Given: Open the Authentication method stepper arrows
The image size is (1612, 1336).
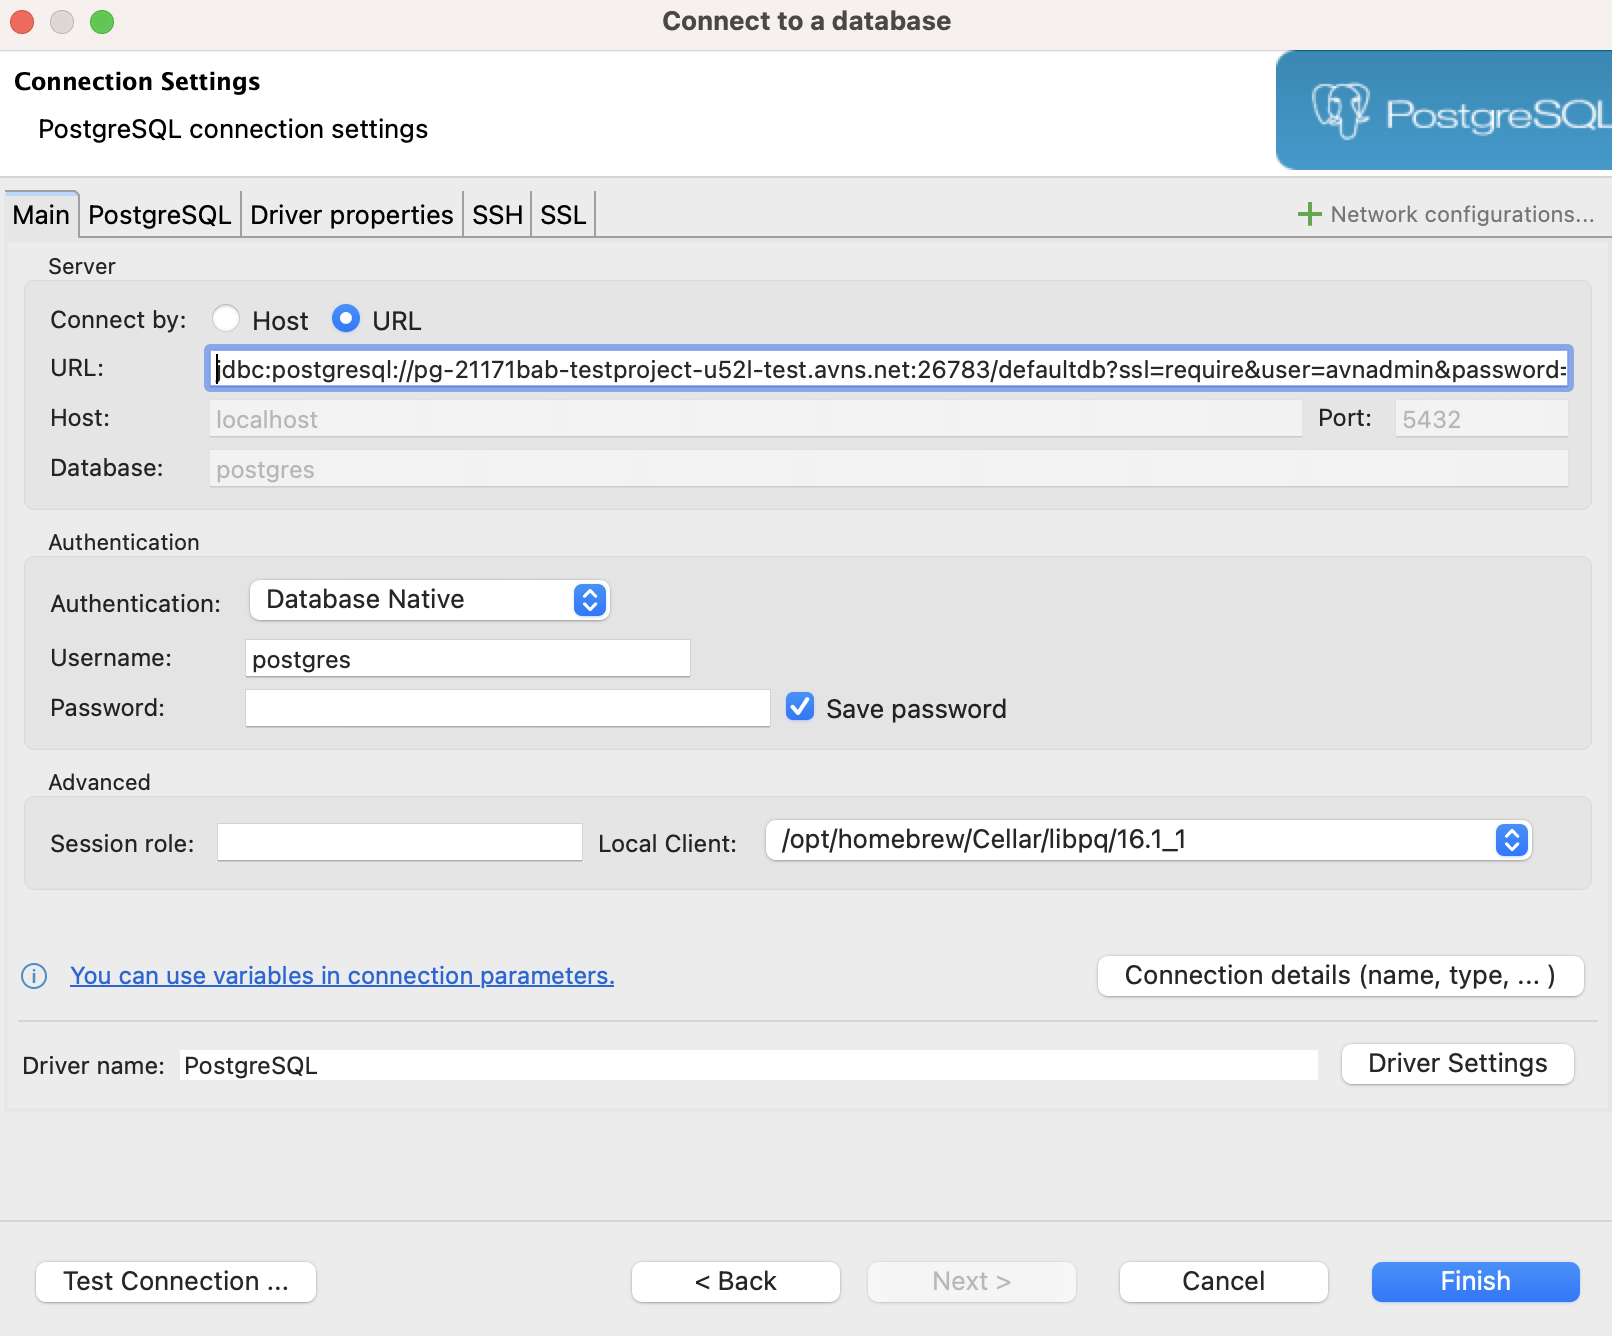Looking at the screenshot, I should point(590,599).
